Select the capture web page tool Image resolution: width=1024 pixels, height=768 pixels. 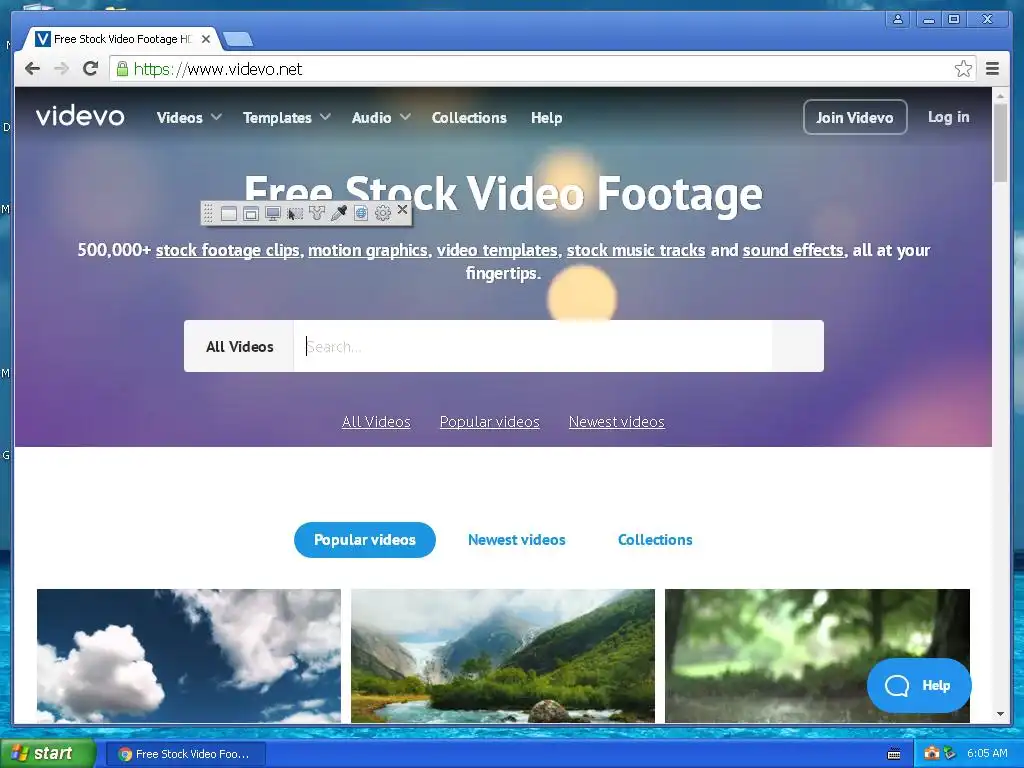pos(360,214)
